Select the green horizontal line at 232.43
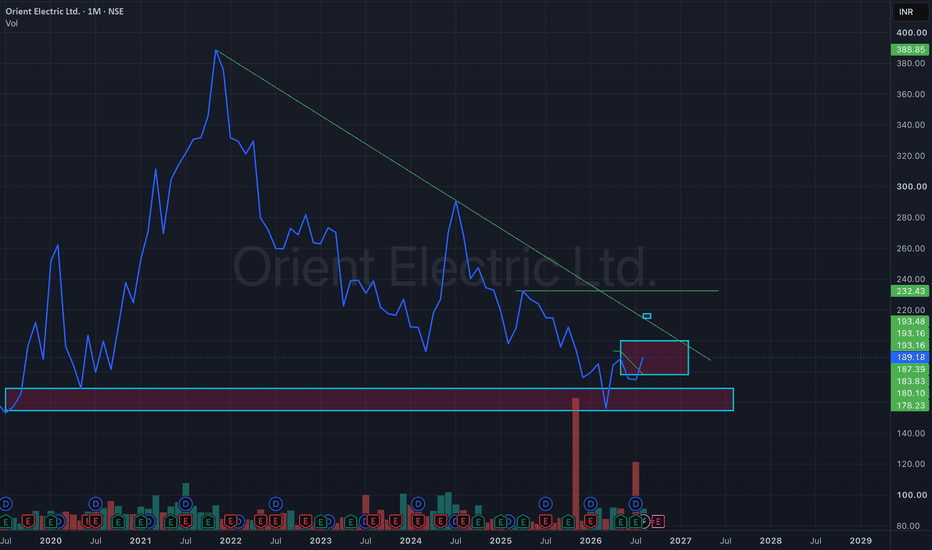 tap(618, 291)
